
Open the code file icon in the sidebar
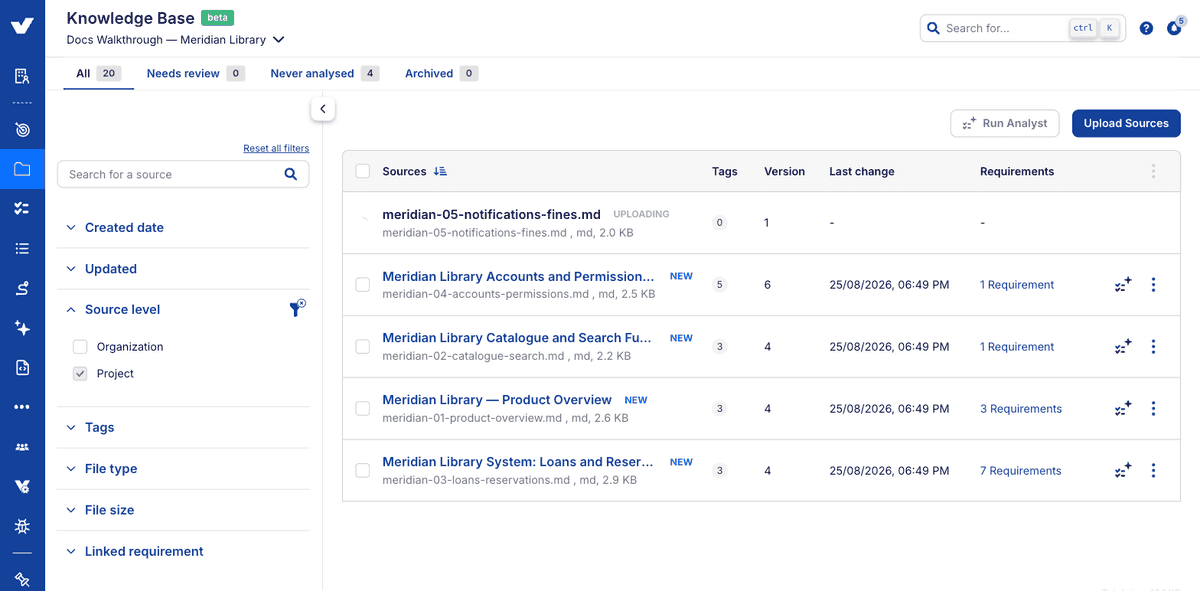[x=22, y=367]
